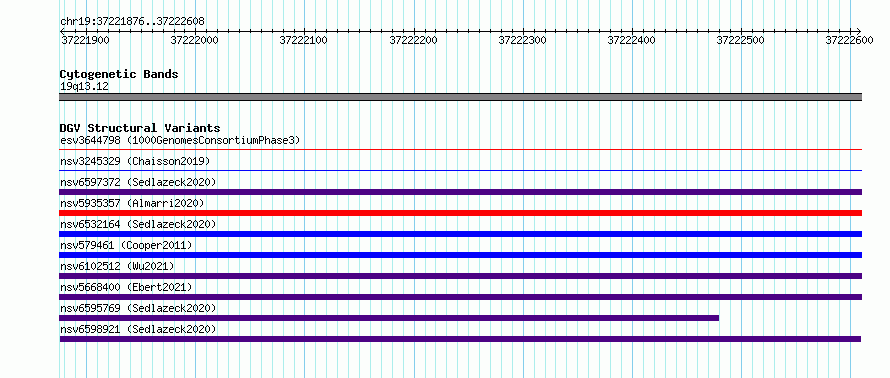Click the nsv5668400 (Ebert2021) label

[x=126, y=287]
